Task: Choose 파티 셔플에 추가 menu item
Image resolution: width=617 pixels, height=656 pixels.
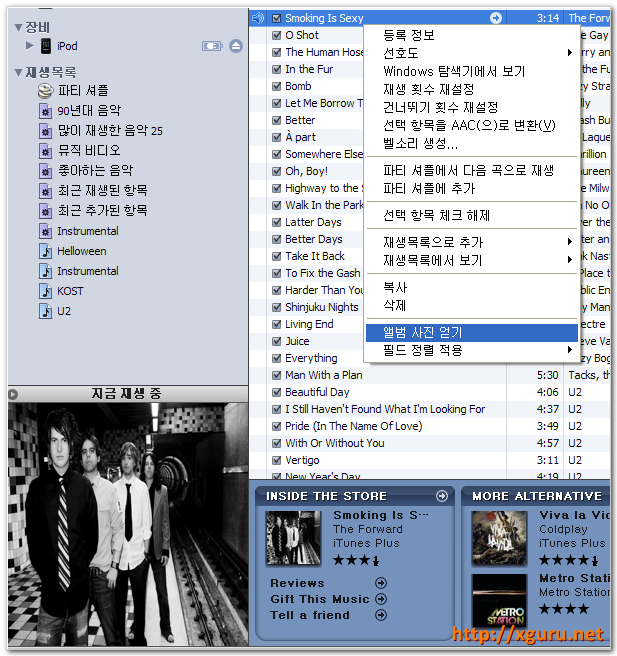Action: pos(471,188)
